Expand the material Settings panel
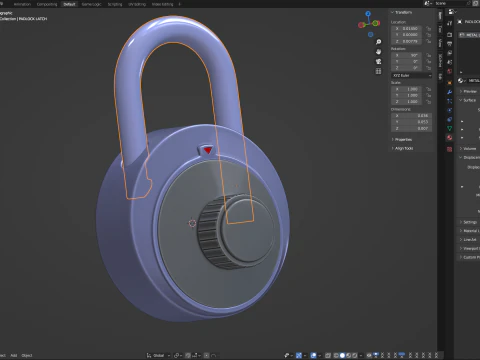Image resolution: width=480 pixels, height=360 pixels. (x=468, y=222)
